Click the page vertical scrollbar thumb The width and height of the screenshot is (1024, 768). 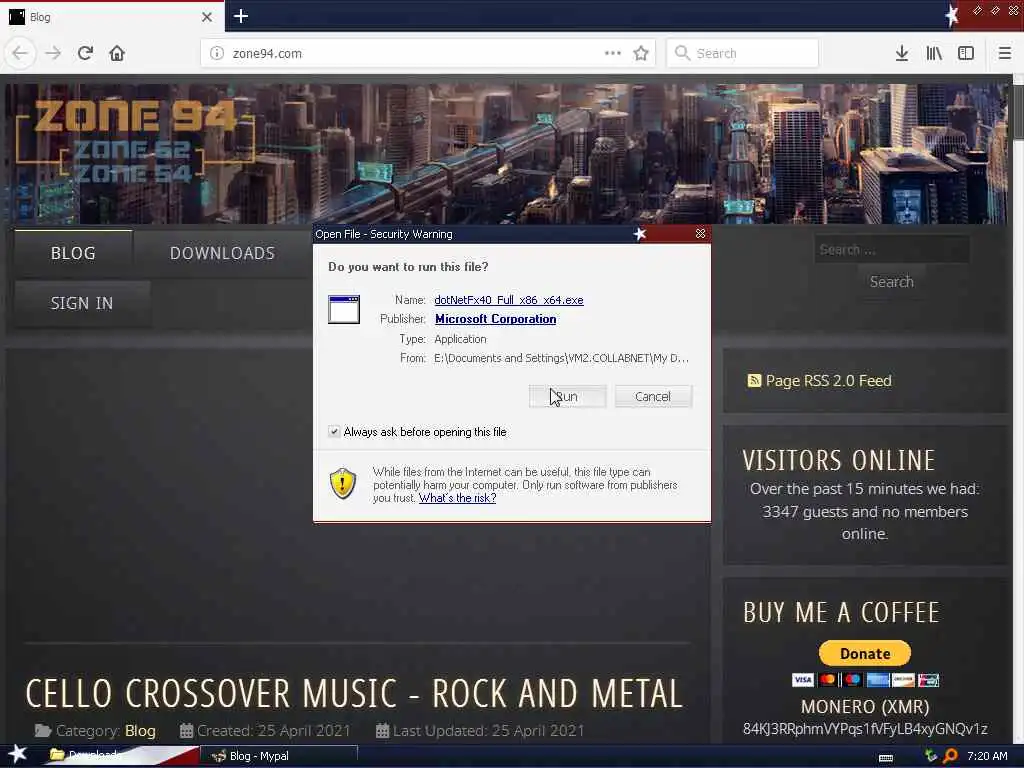pyautogui.click(x=1018, y=111)
